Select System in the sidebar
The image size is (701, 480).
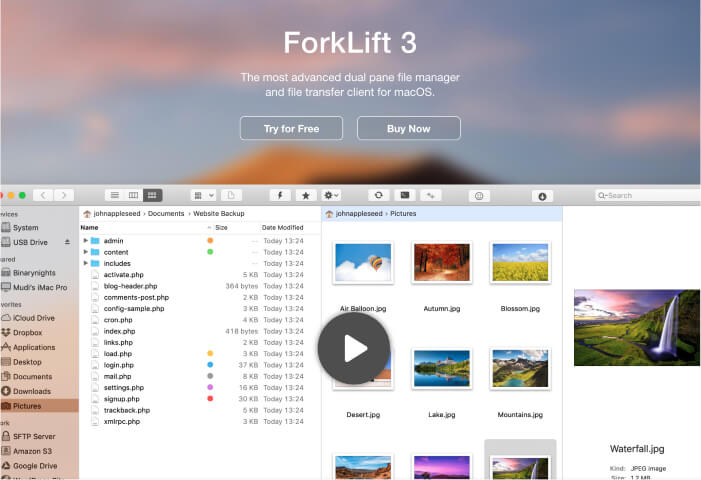click(39, 227)
